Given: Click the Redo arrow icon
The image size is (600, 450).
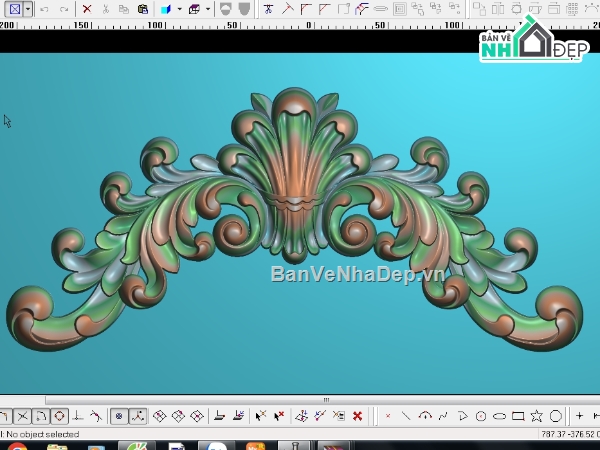Looking at the screenshot, I should point(64,9).
